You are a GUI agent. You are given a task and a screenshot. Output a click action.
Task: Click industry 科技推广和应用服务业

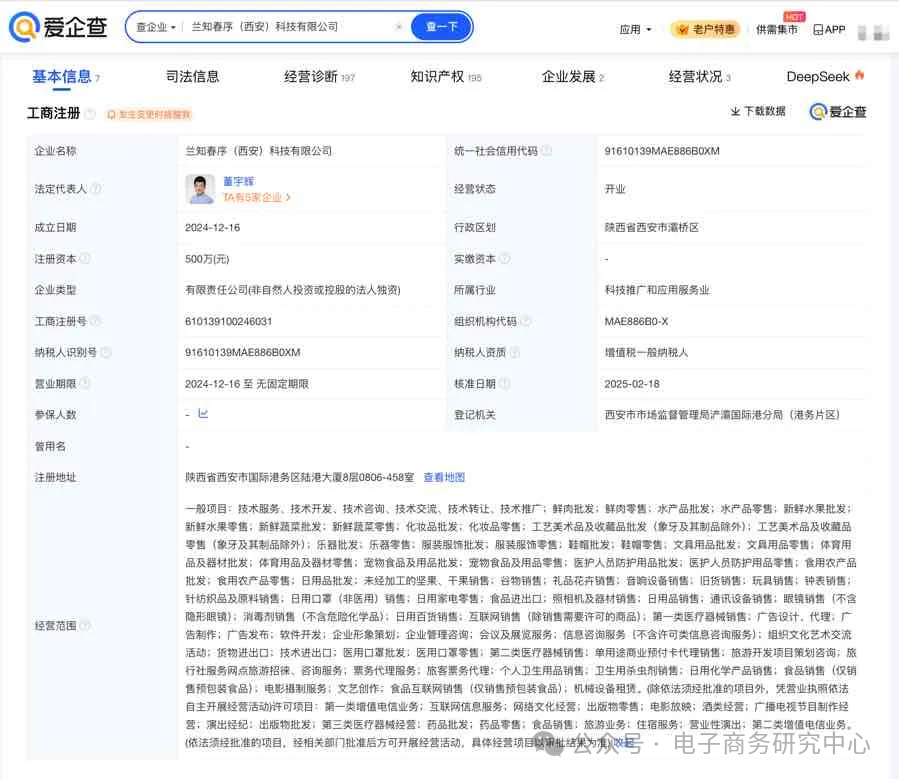[x=657, y=290]
